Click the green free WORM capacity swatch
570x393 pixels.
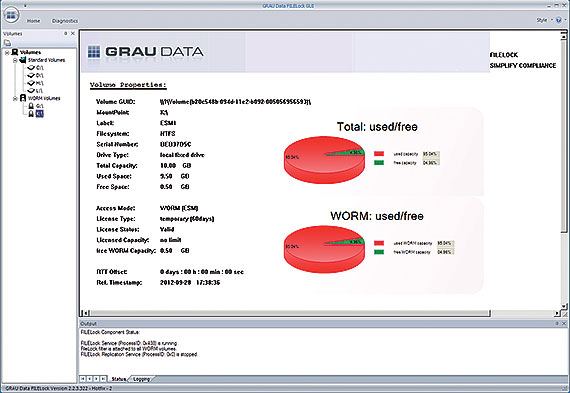pyautogui.click(x=379, y=252)
